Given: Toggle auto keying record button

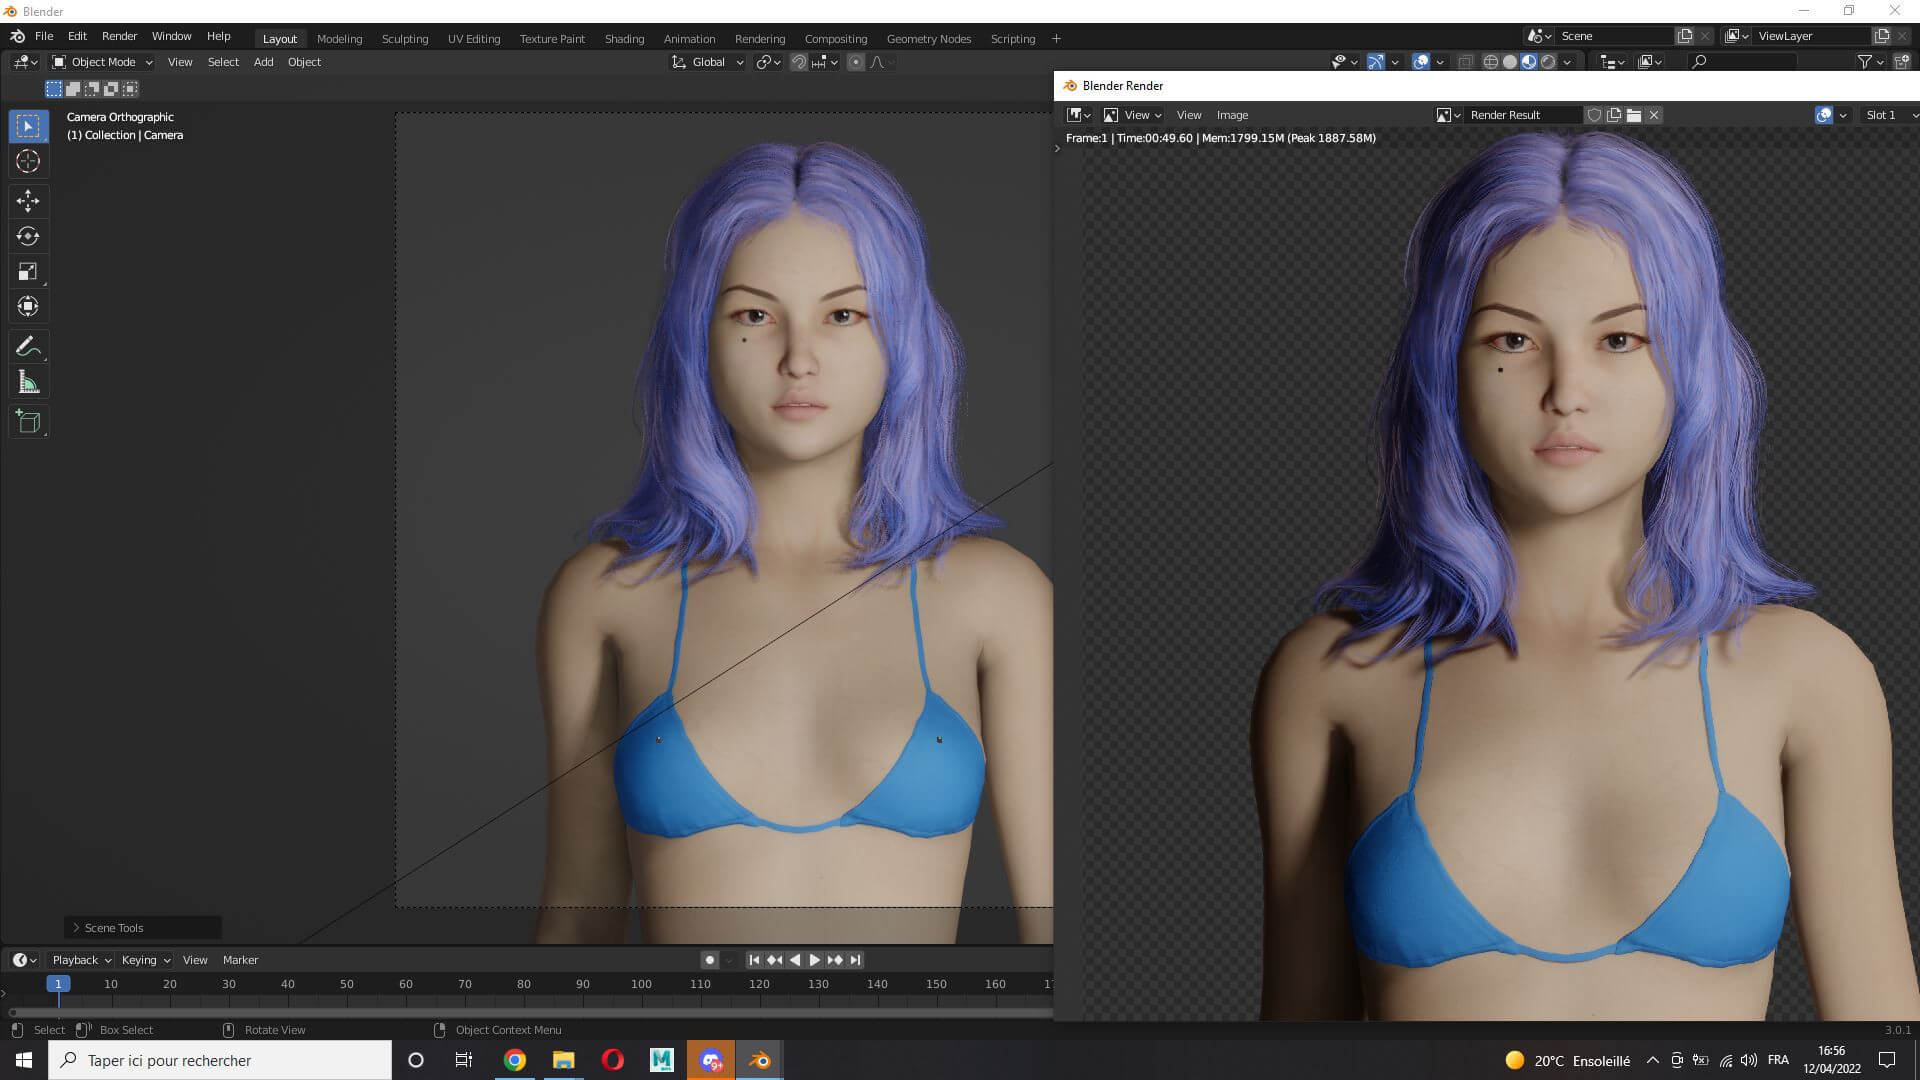Looking at the screenshot, I should pyautogui.click(x=709, y=960).
